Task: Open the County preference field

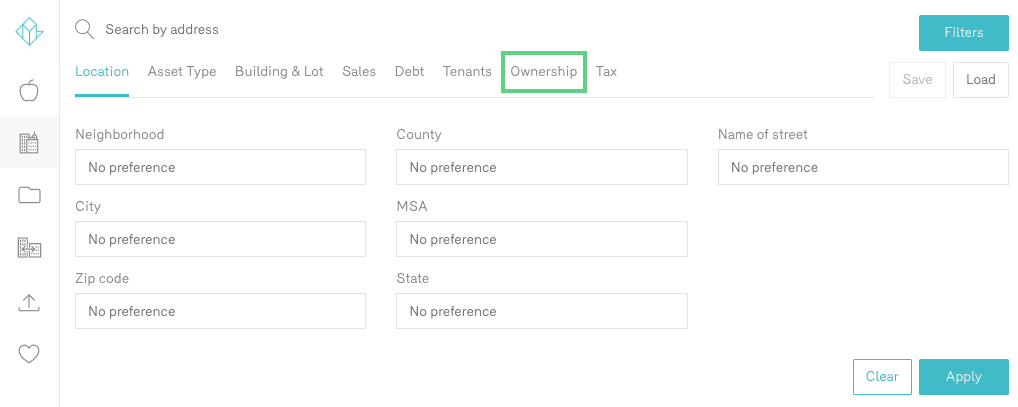Action: pyautogui.click(x=541, y=168)
